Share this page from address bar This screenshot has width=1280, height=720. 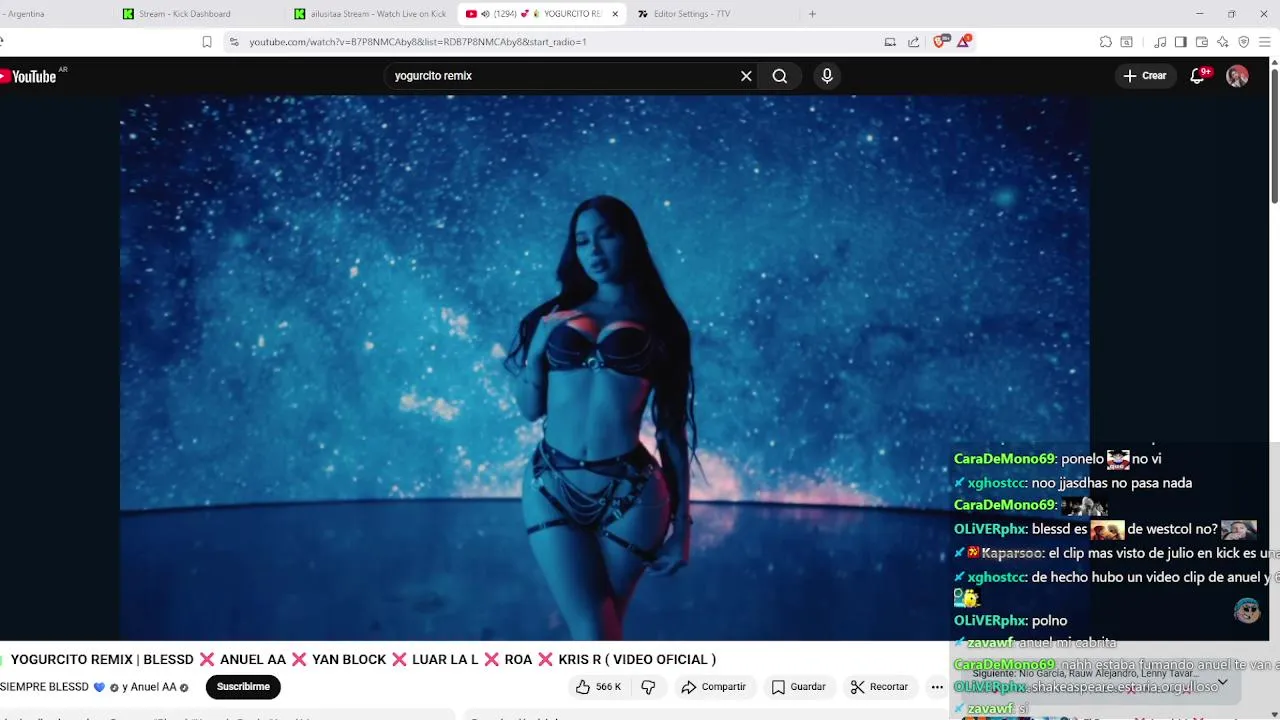914,42
